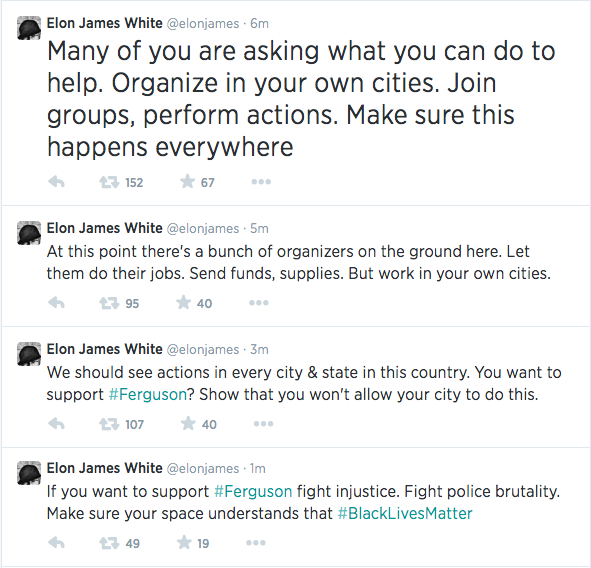The height and width of the screenshot is (568, 591).
Task: Open more options on the 6m tweet
Action: coord(261,182)
